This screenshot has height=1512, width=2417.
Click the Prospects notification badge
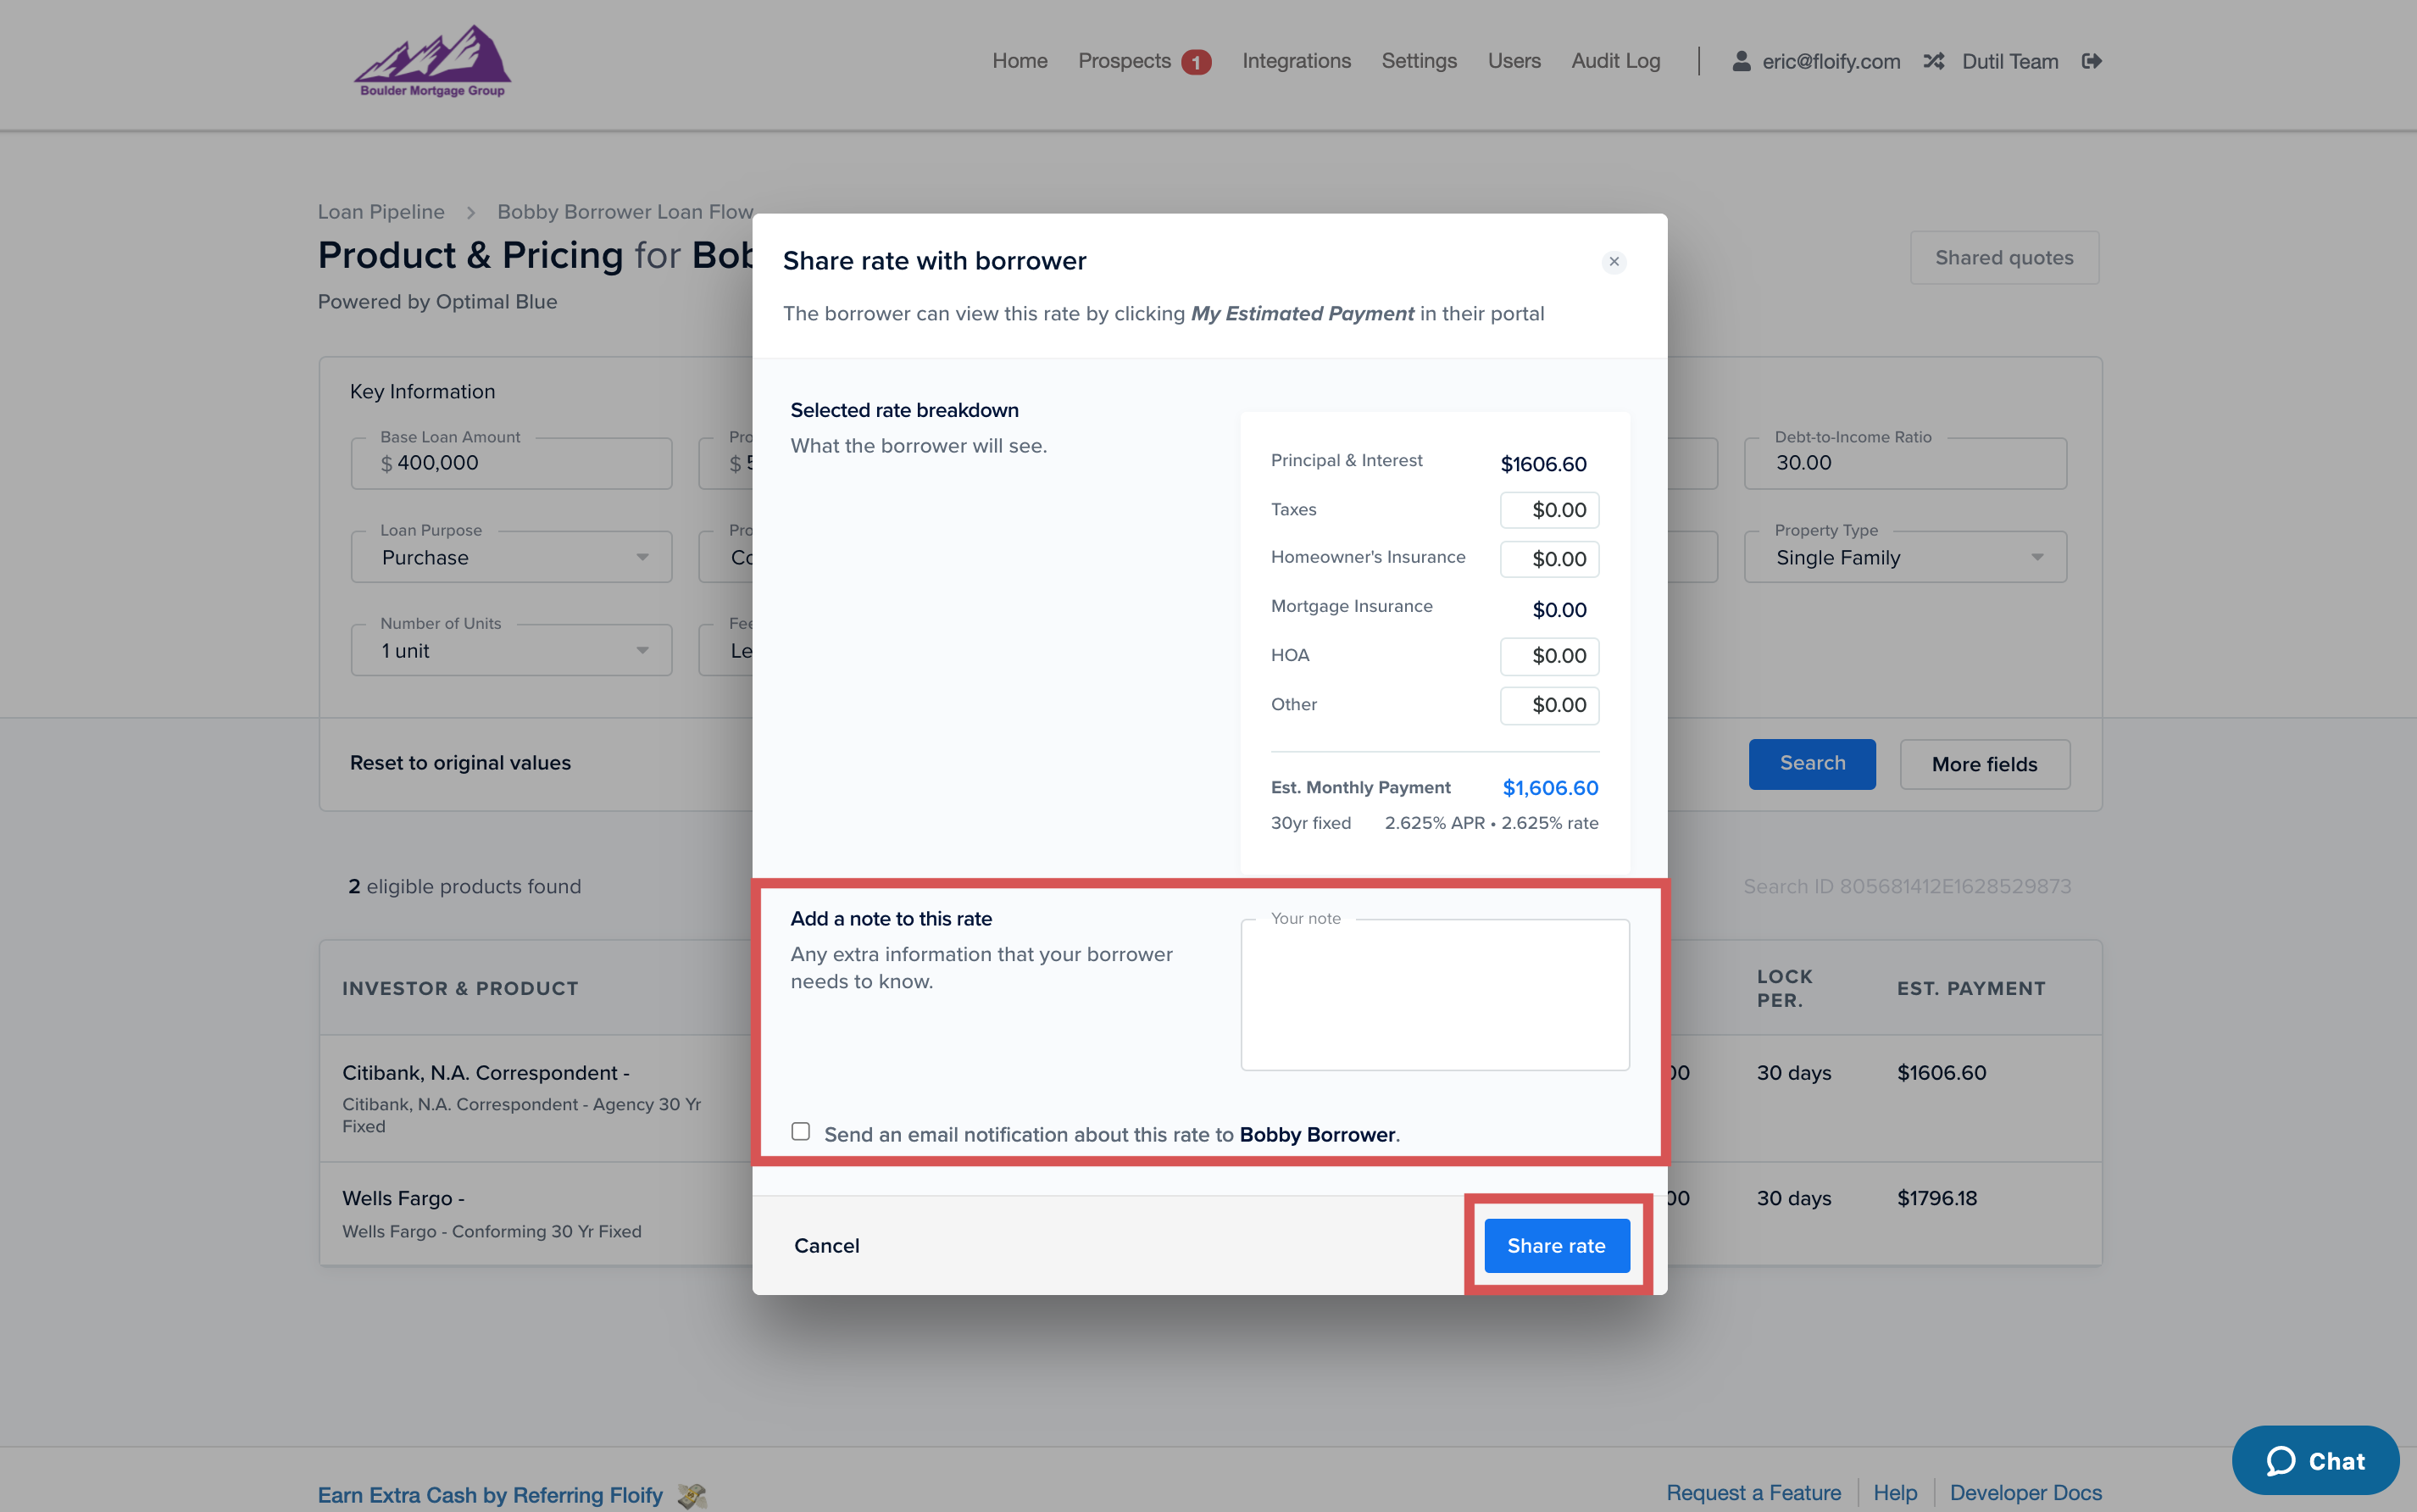click(x=1195, y=62)
